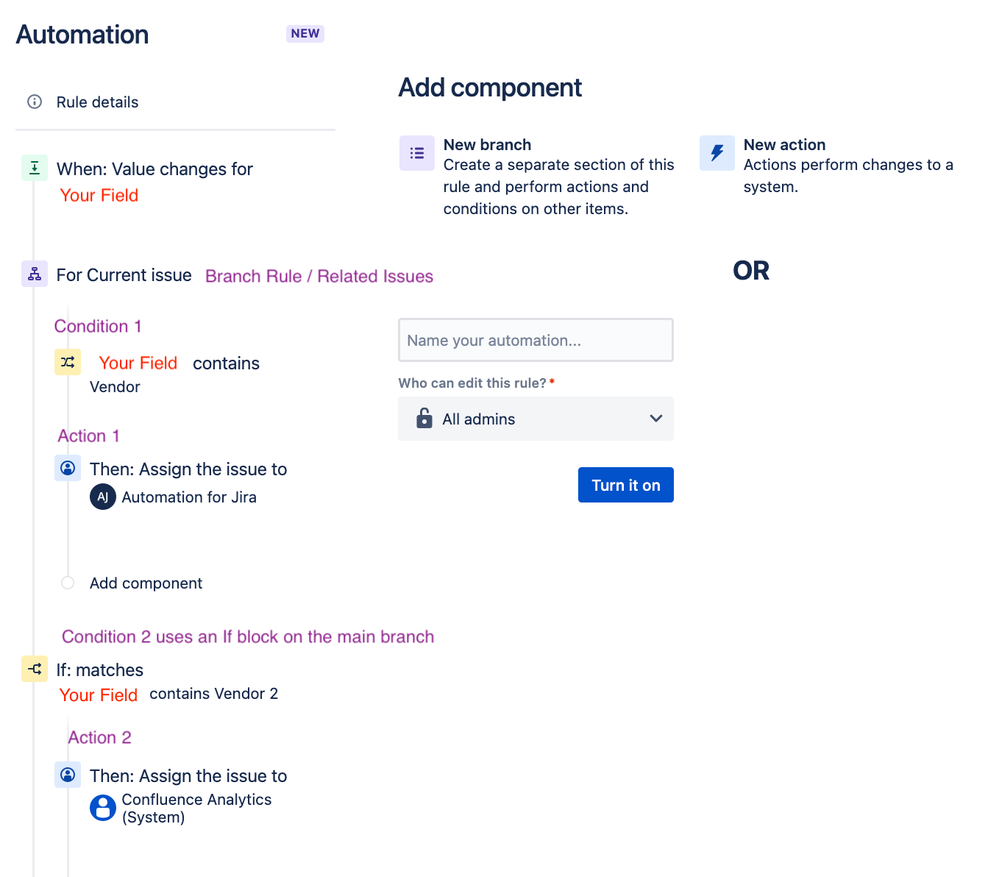Expand the edit permissions chevron arrow
The height and width of the screenshot is (877, 999).
656,418
